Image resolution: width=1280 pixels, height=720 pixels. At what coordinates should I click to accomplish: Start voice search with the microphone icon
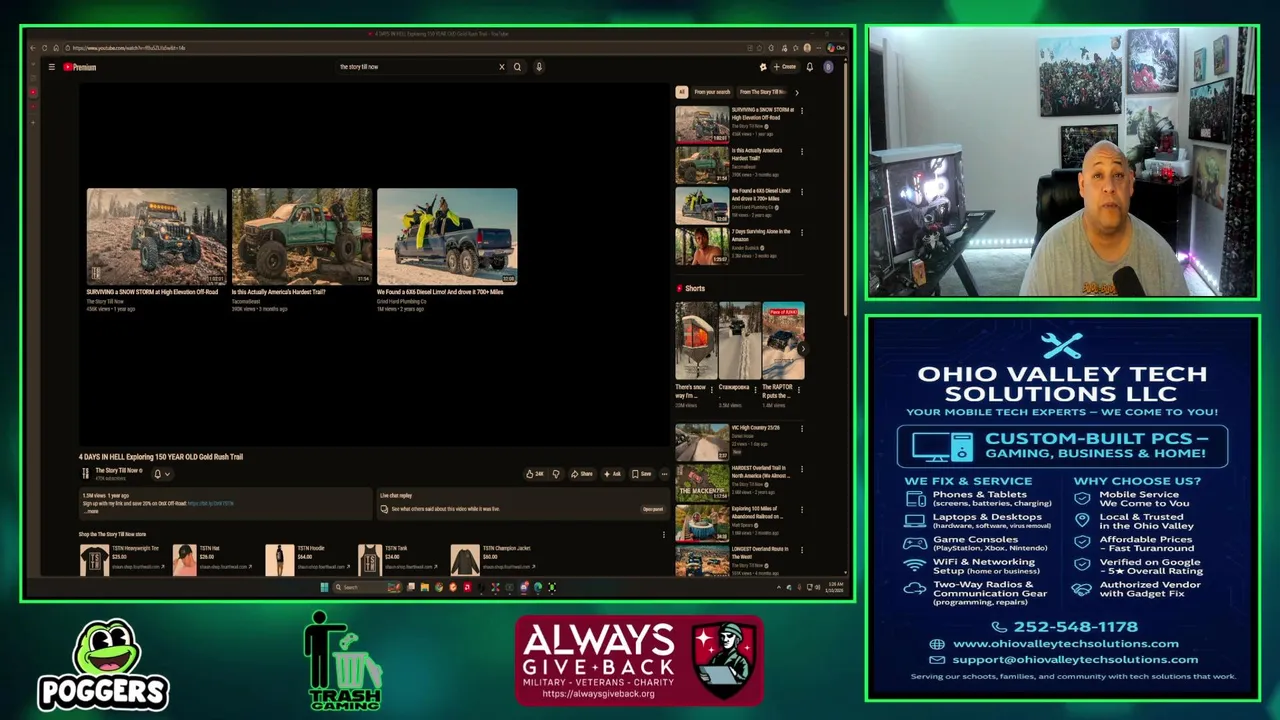(x=538, y=67)
